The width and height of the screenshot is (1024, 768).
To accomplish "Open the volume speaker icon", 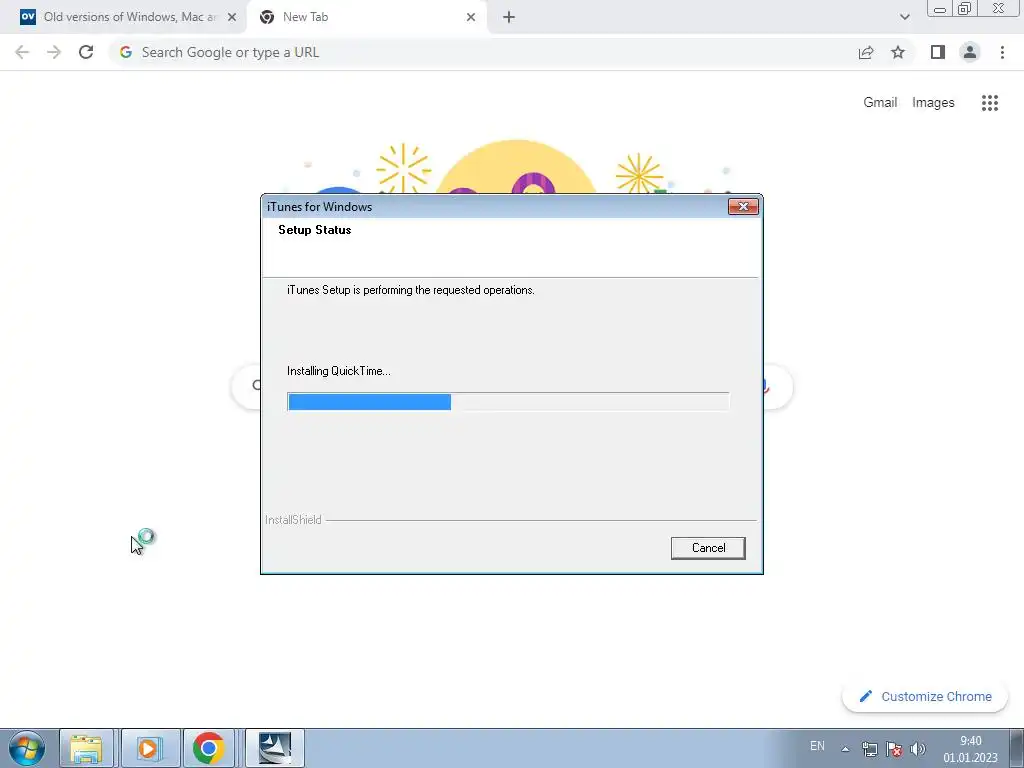I will tap(918, 749).
